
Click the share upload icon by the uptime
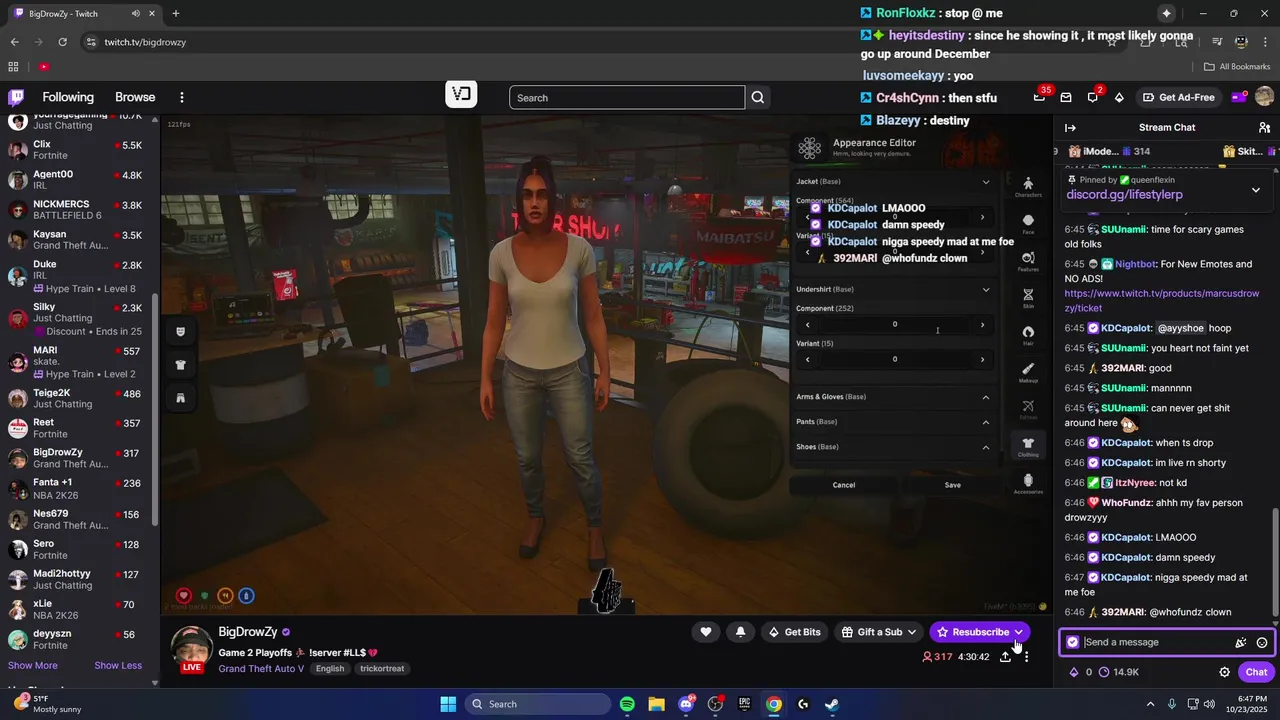point(1005,657)
